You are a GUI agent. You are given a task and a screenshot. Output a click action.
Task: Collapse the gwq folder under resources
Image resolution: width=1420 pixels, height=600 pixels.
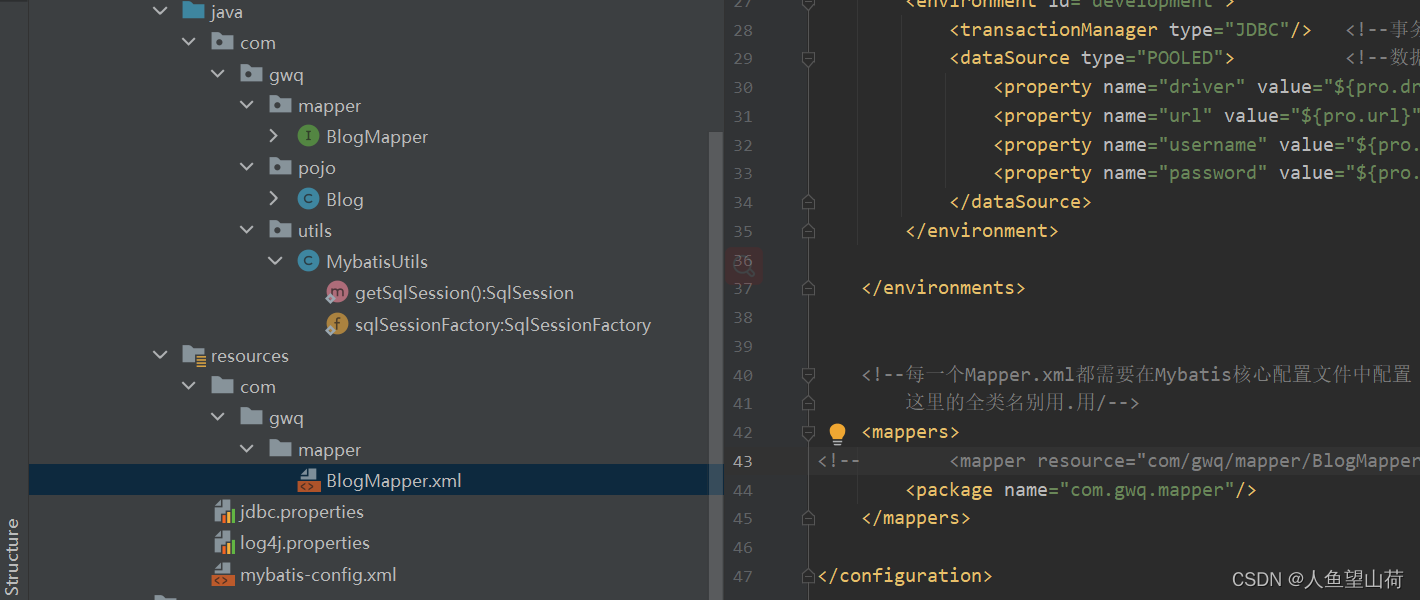point(218,418)
